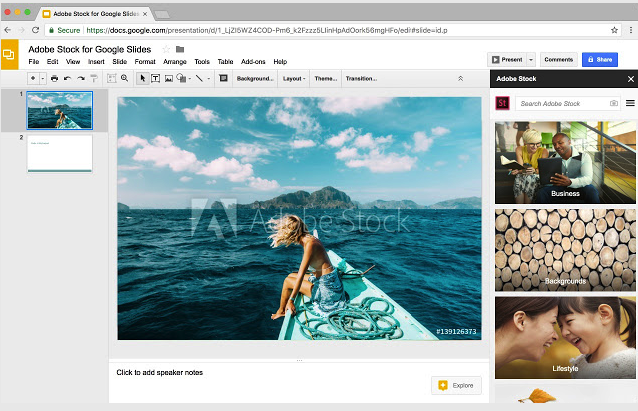638x411 pixels.
Task: Open the Present options dropdown arrow
Action: 531,59
